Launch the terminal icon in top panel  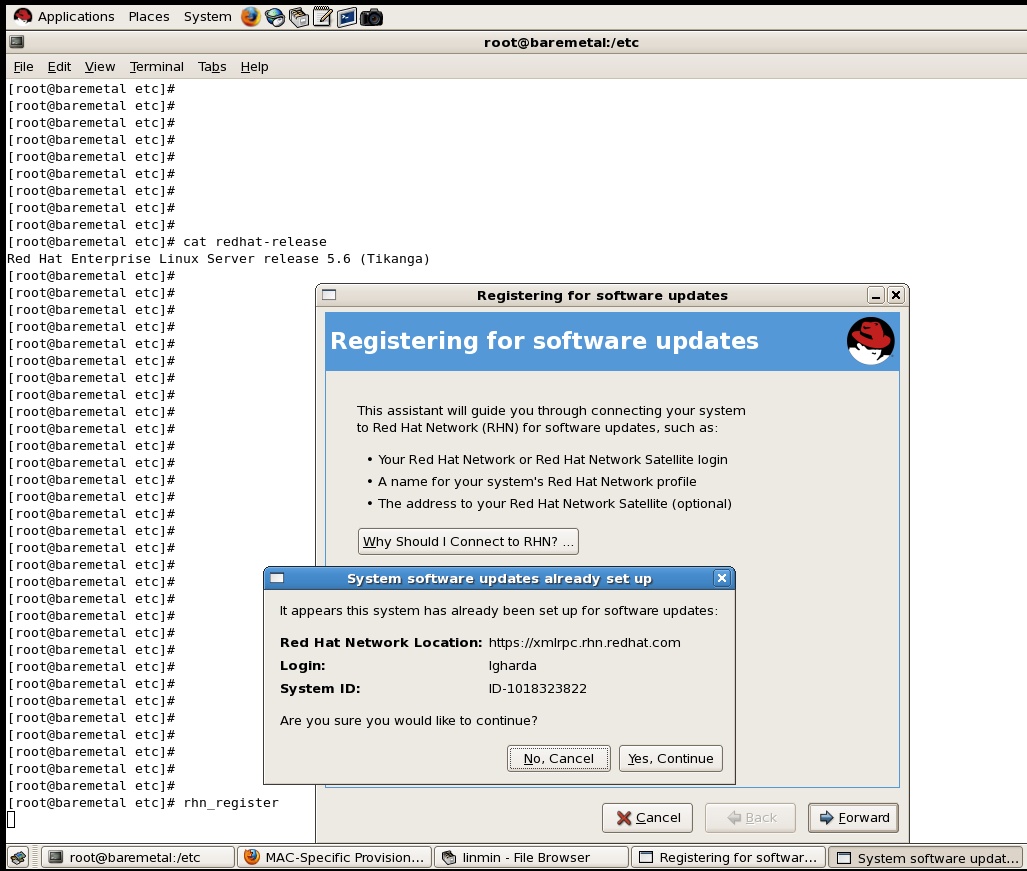pyautogui.click(x=347, y=17)
